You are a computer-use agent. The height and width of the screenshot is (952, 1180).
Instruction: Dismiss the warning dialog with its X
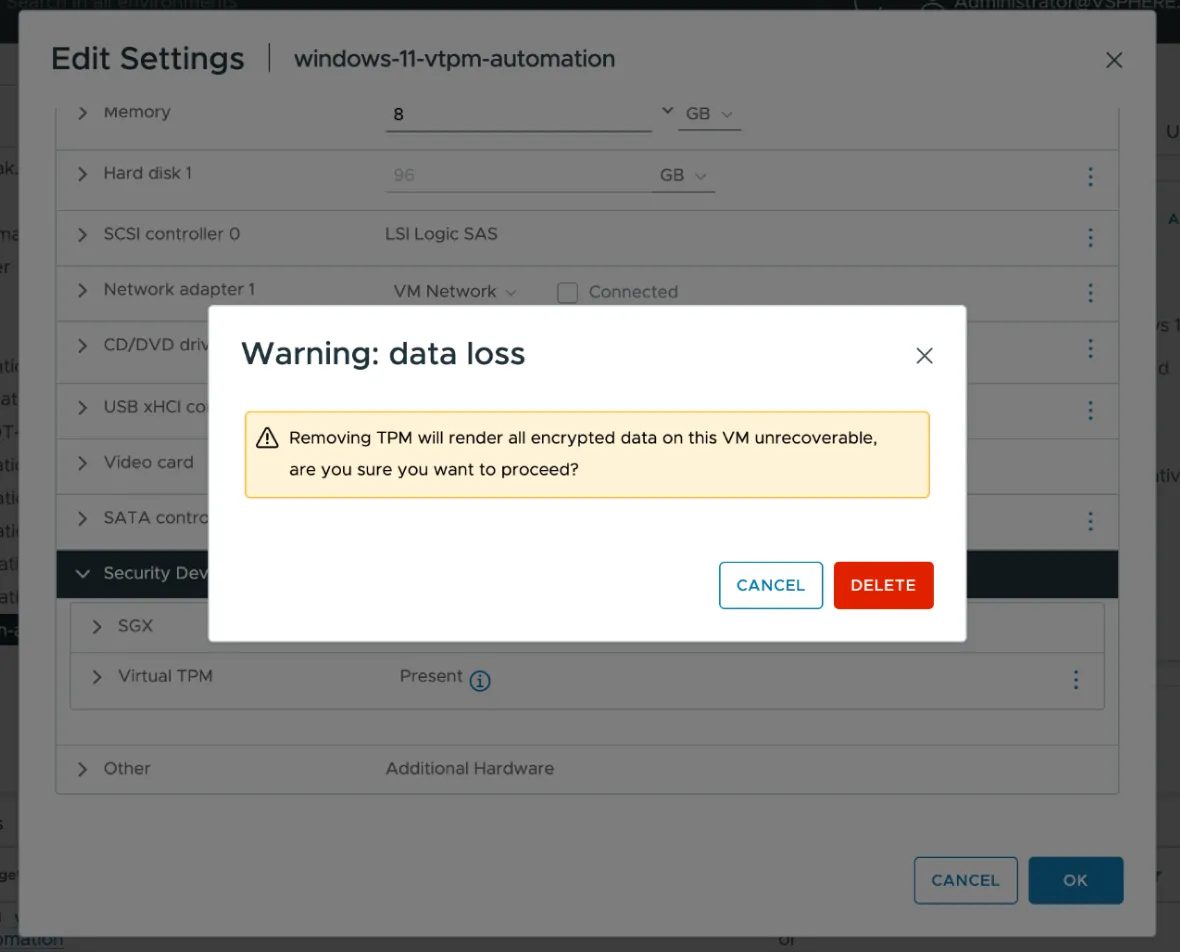(923, 355)
